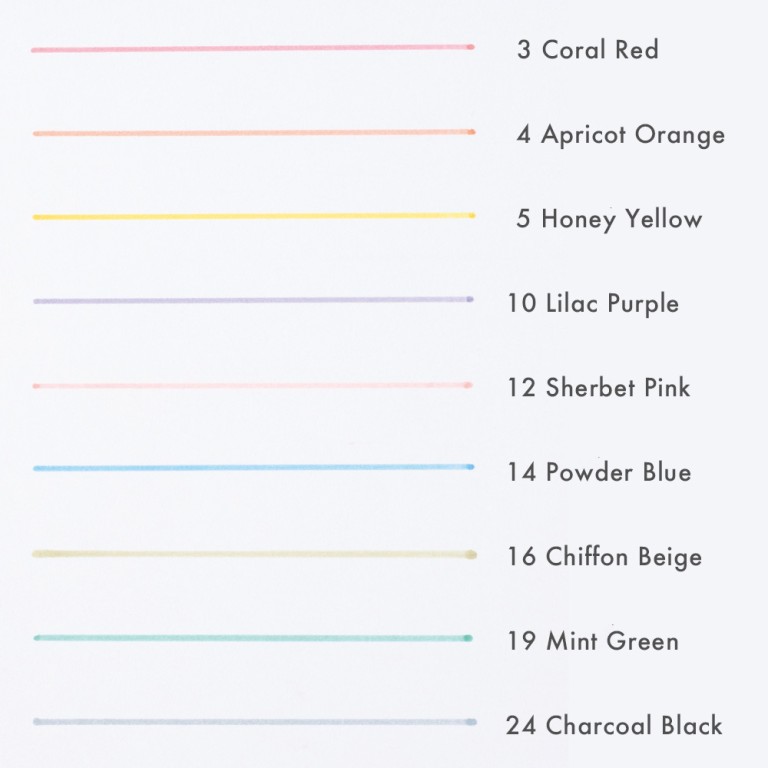Select the "10 Lilac Purple" label
Image resolution: width=768 pixels, height=768 pixels.
pos(593,304)
